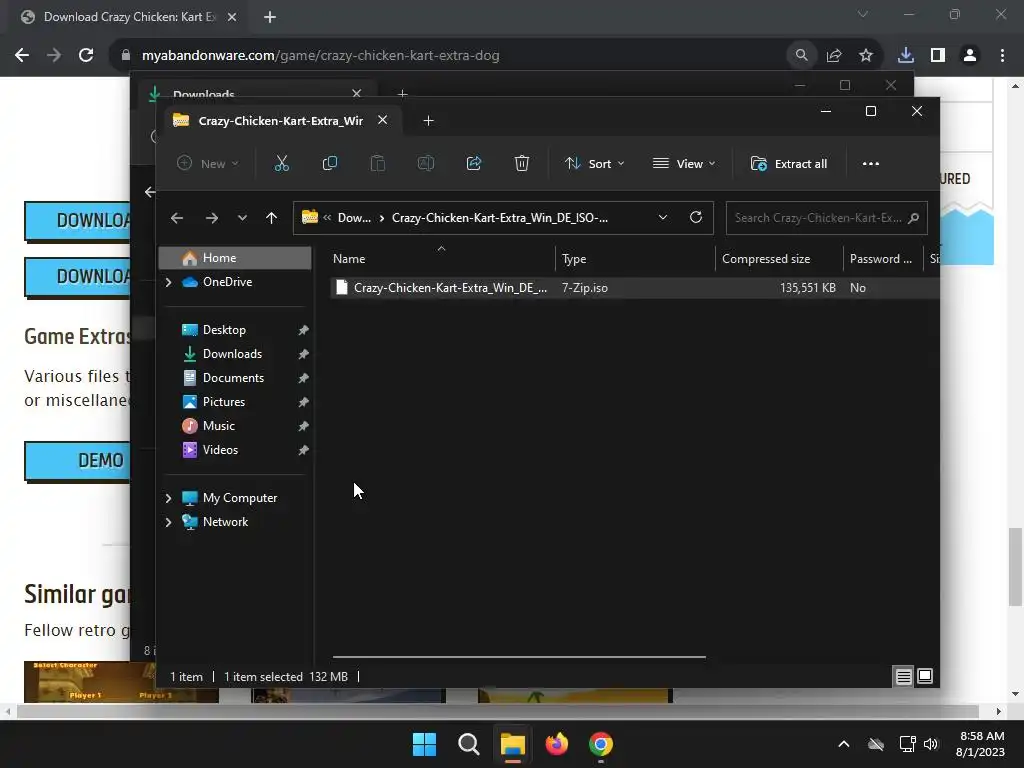Open Windows Start menu
This screenshot has width=1024, height=768.
click(x=424, y=744)
